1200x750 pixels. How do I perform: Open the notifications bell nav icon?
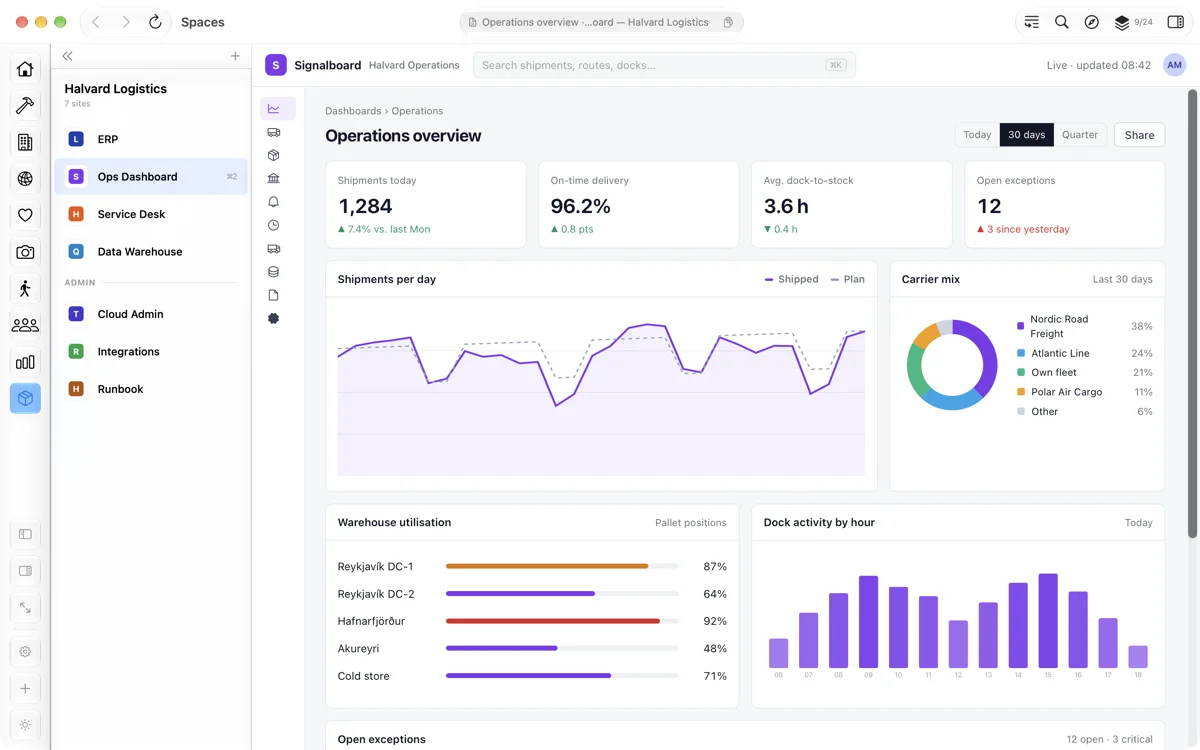click(274, 202)
